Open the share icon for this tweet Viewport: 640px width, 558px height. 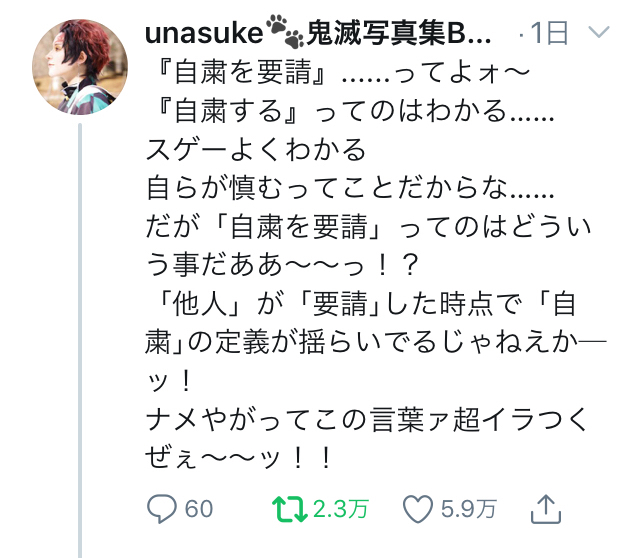point(544,508)
